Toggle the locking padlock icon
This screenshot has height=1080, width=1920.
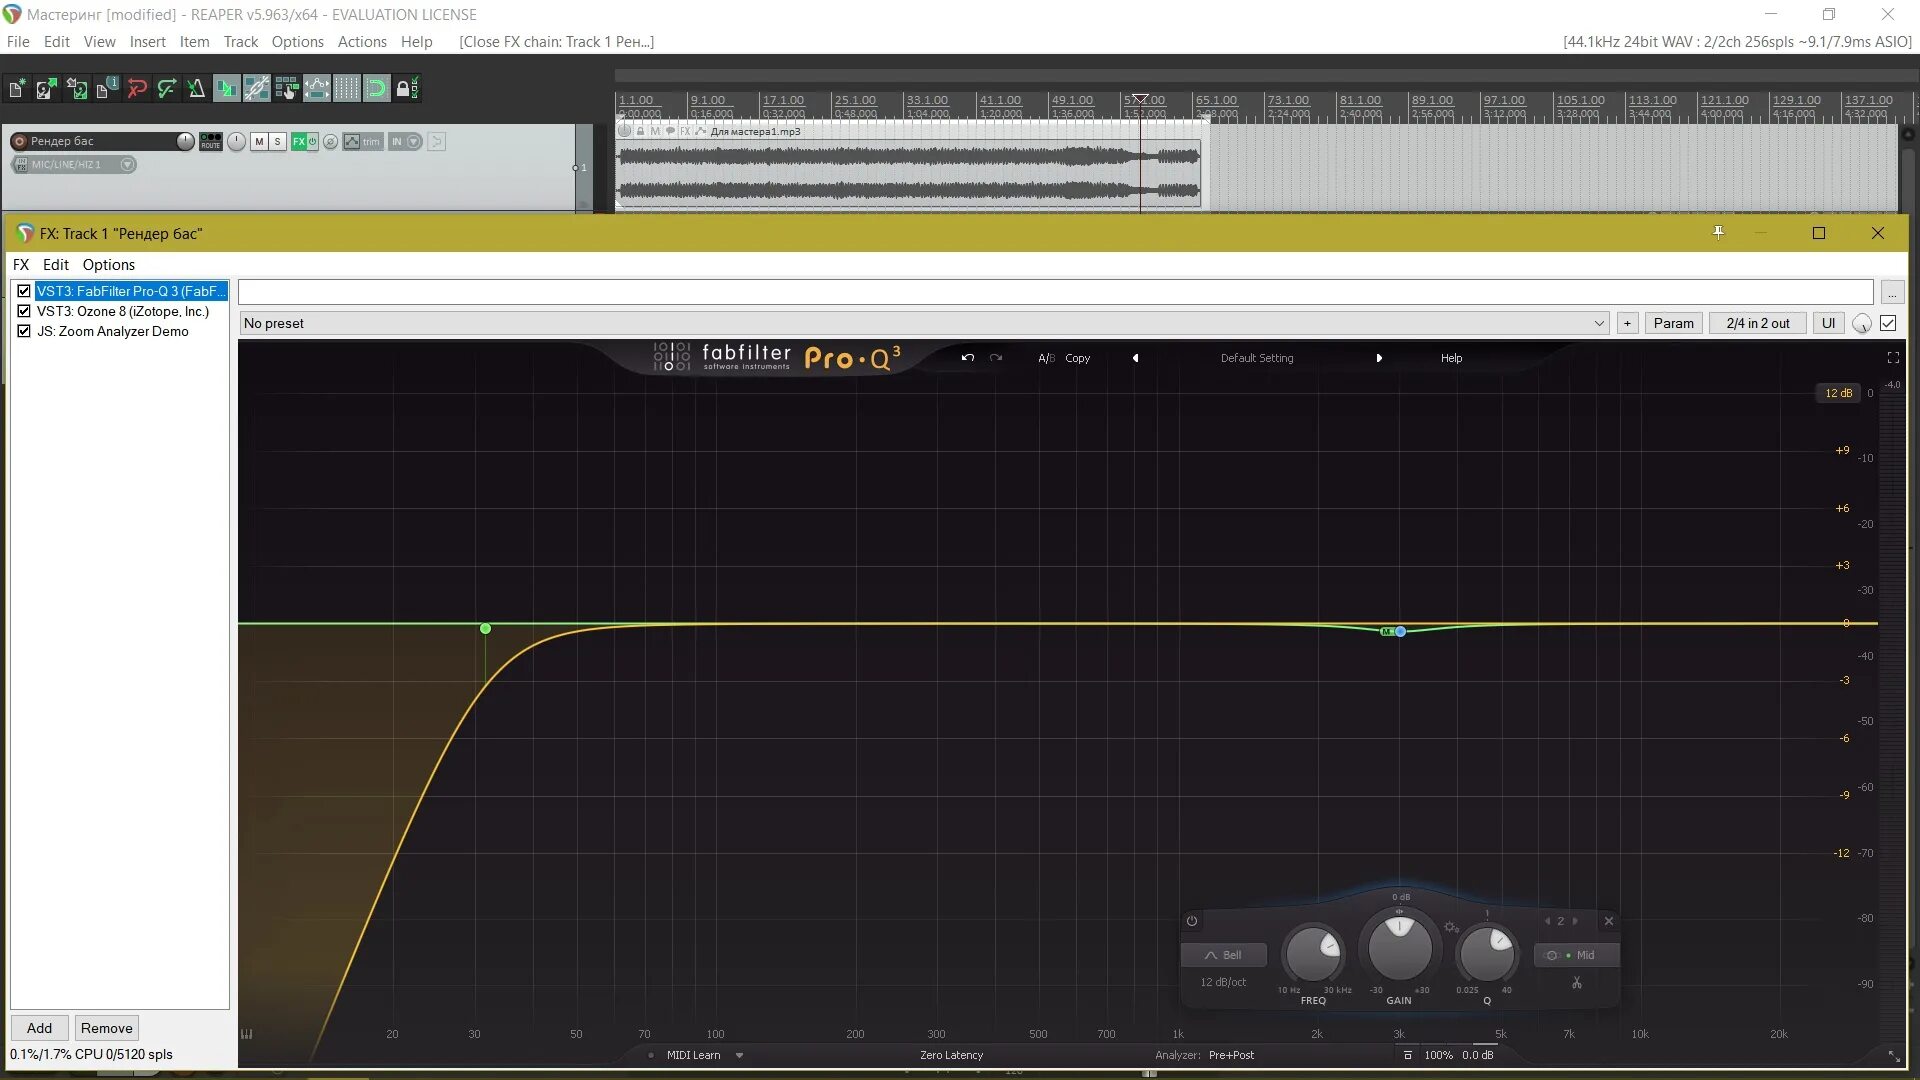pyautogui.click(x=407, y=89)
